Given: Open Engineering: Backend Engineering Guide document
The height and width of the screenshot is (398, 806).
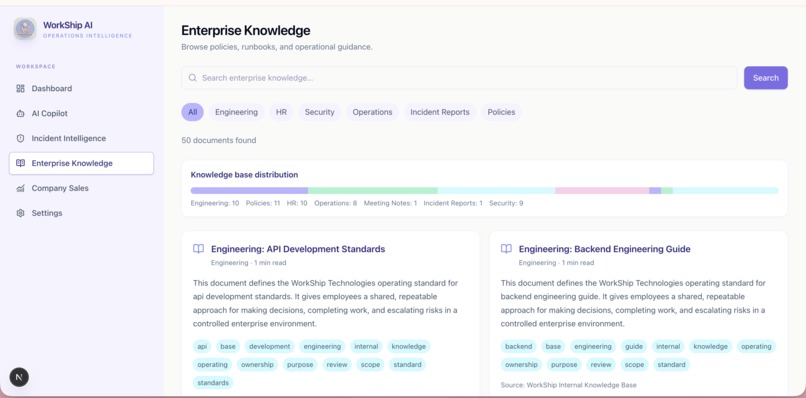Looking at the screenshot, I should 604,249.
